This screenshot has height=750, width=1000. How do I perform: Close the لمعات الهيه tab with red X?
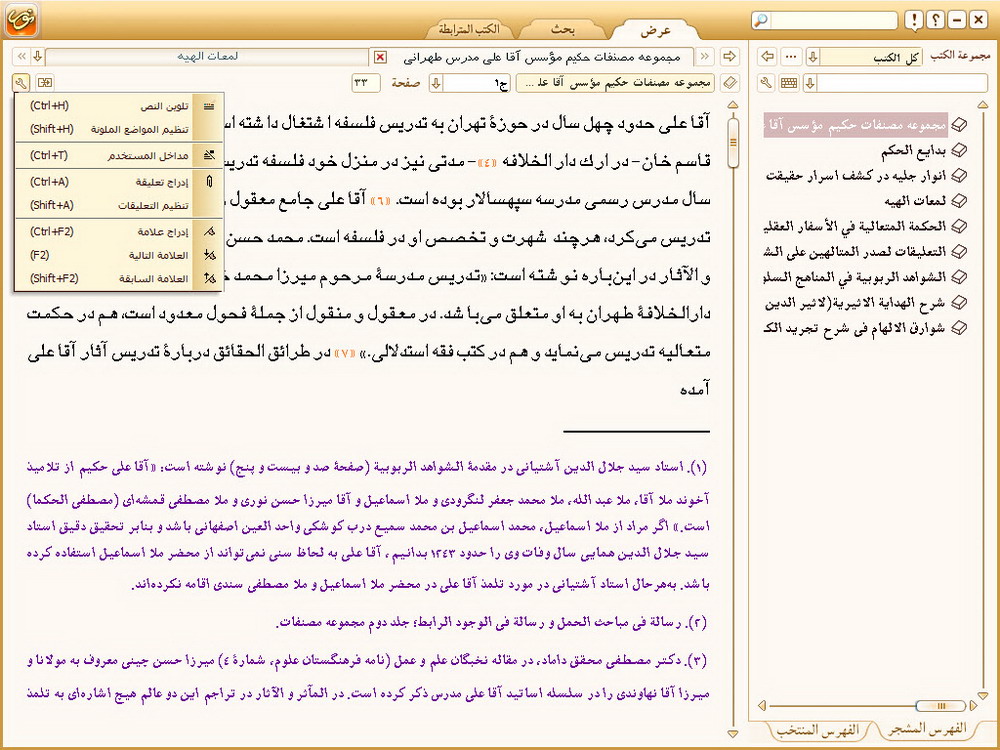click(379, 57)
